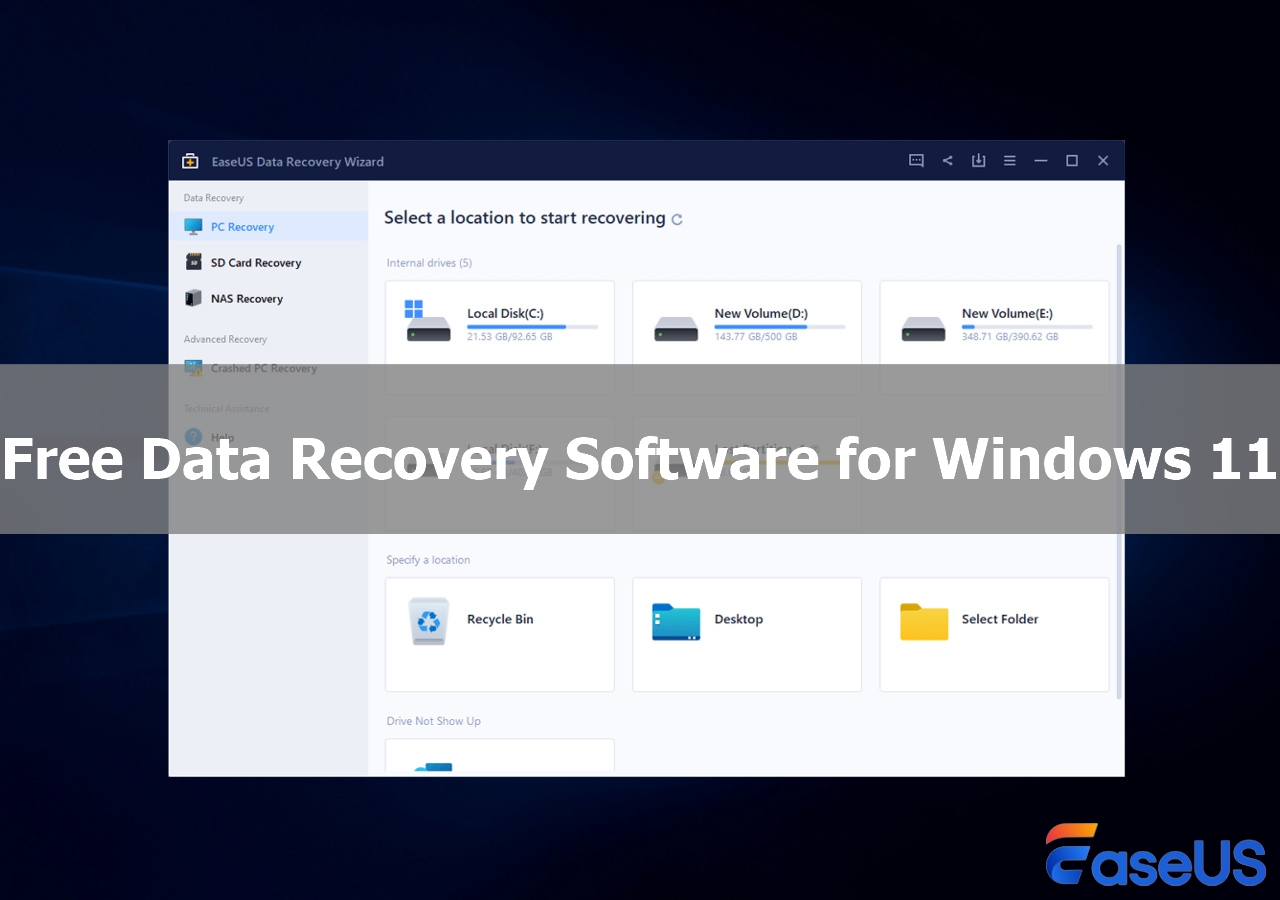Click the New Volume(D:) drive icon

(x=676, y=328)
